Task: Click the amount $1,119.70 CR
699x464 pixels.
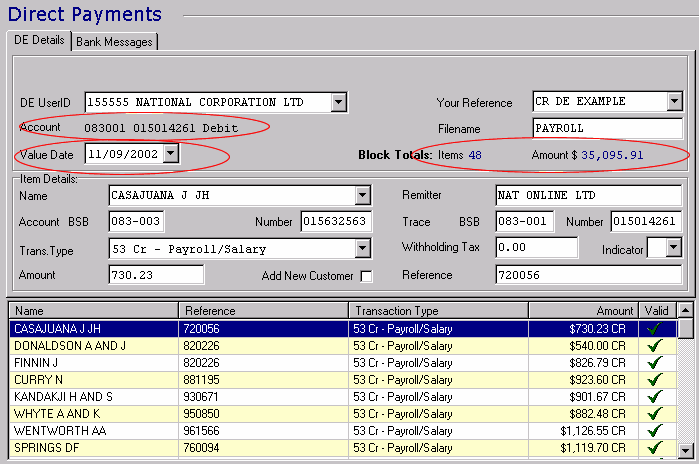Action: click(x=593, y=448)
